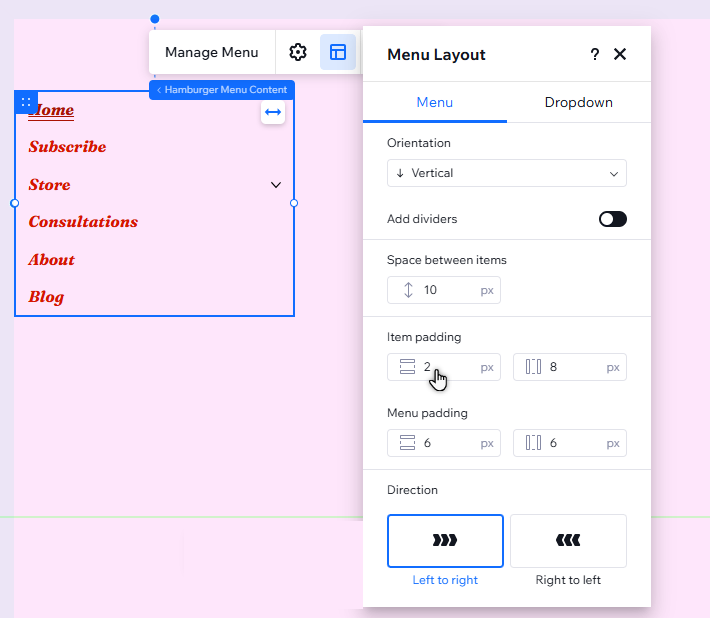Click the left resize handle of menu
Image resolution: width=710 pixels, height=618 pixels.
pyautogui.click(x=14, y=203)
